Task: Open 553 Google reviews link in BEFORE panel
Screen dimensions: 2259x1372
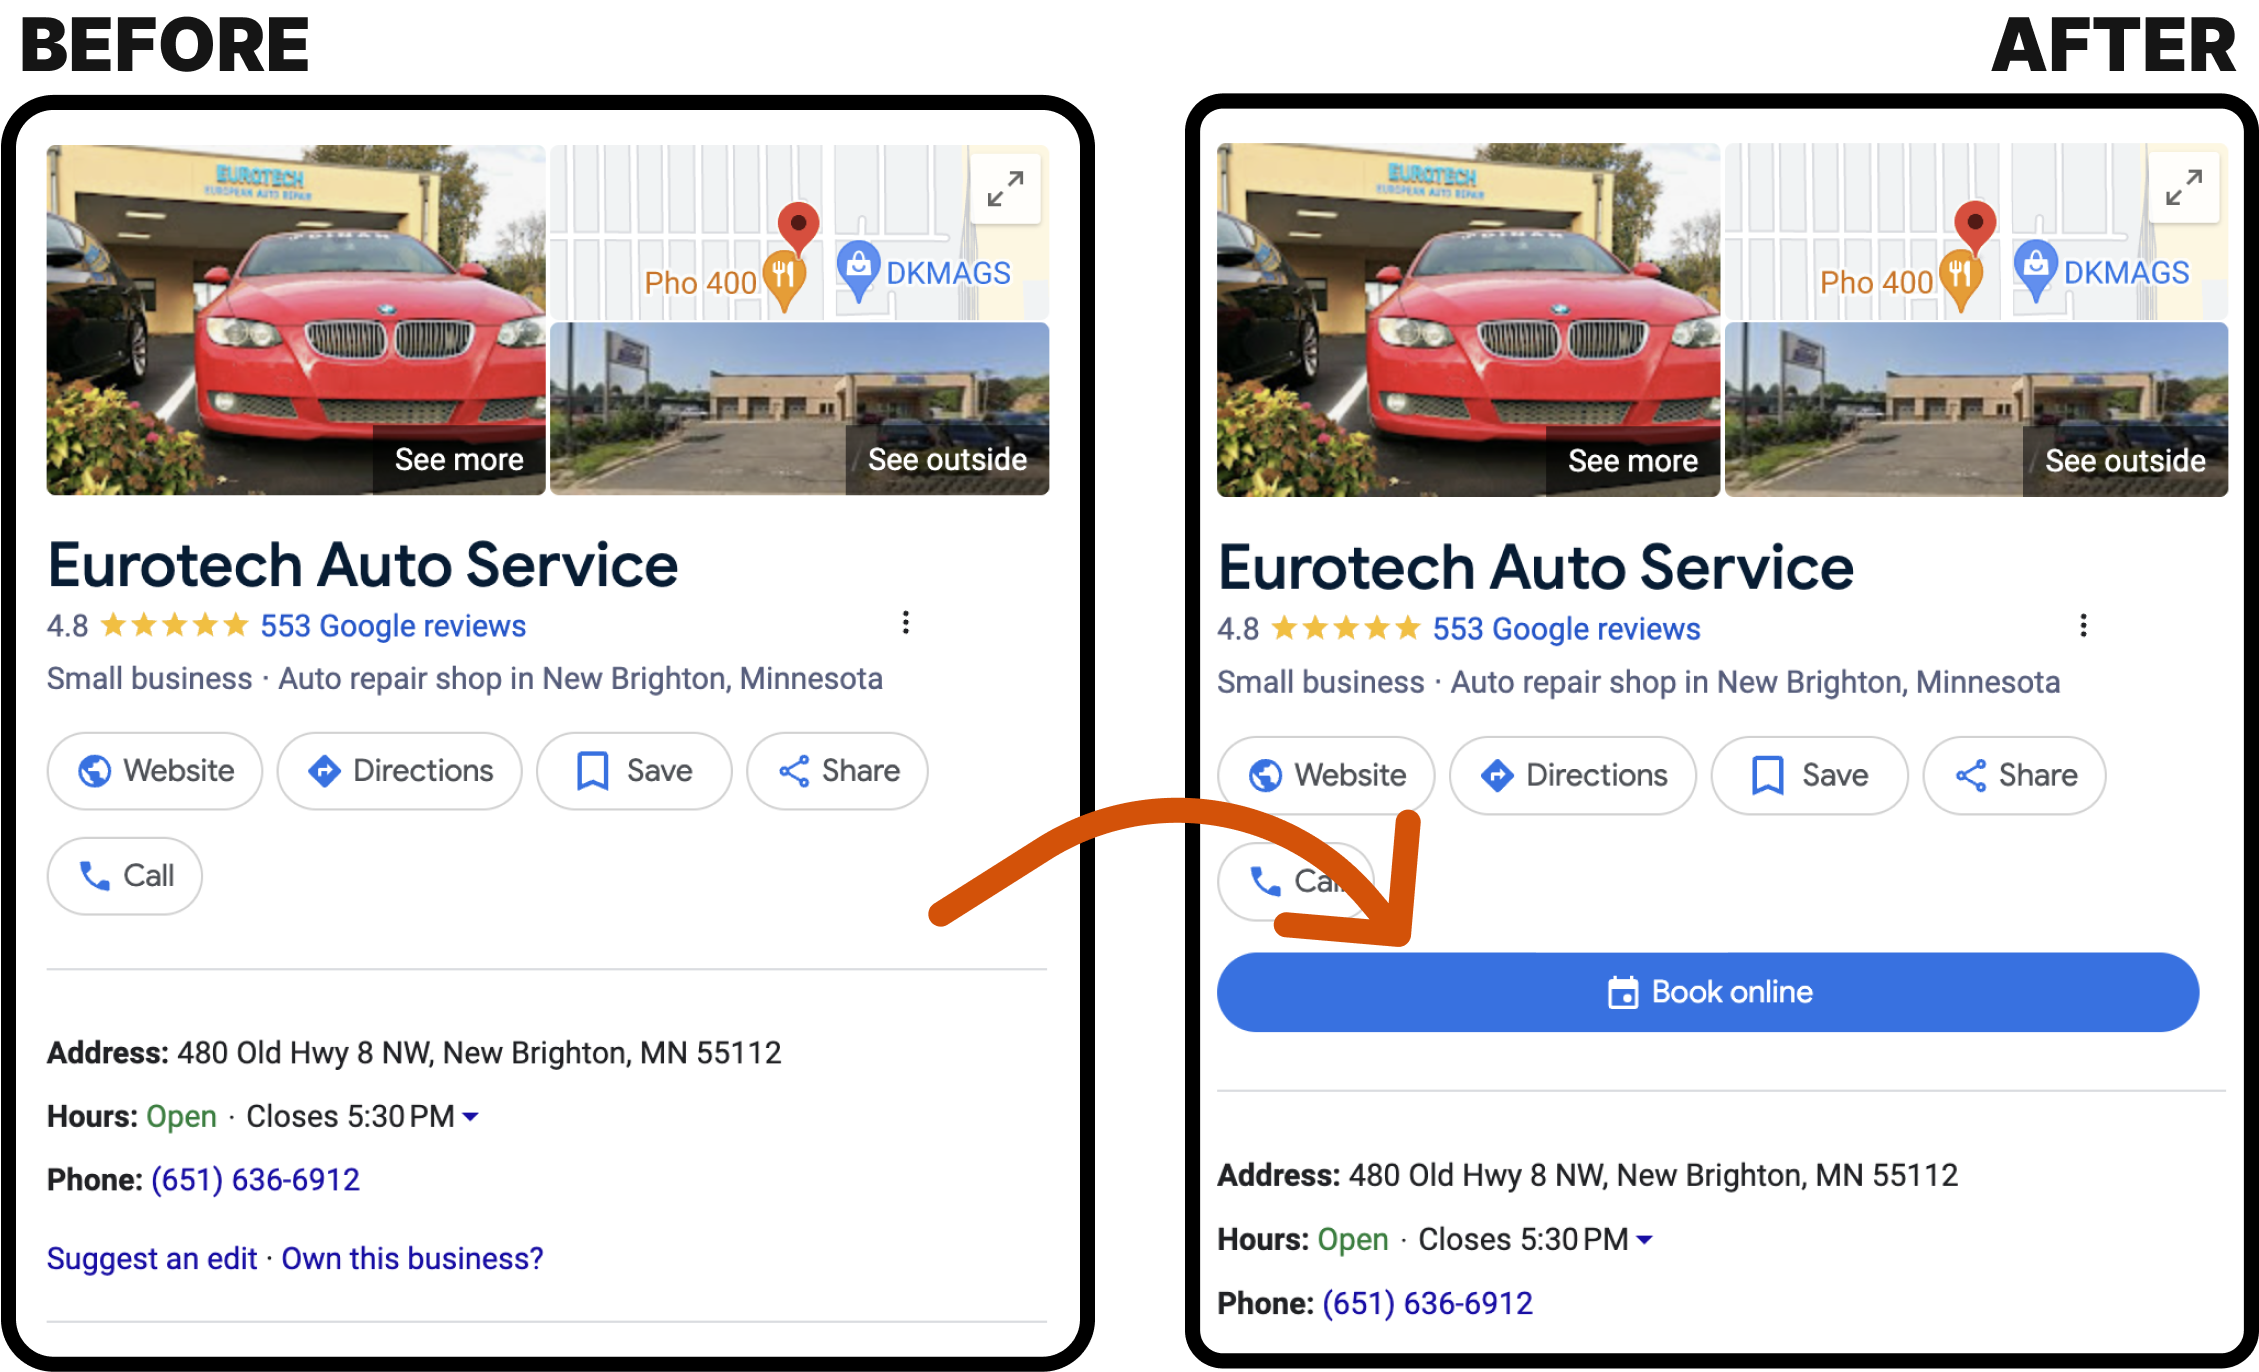Action: 393,626
